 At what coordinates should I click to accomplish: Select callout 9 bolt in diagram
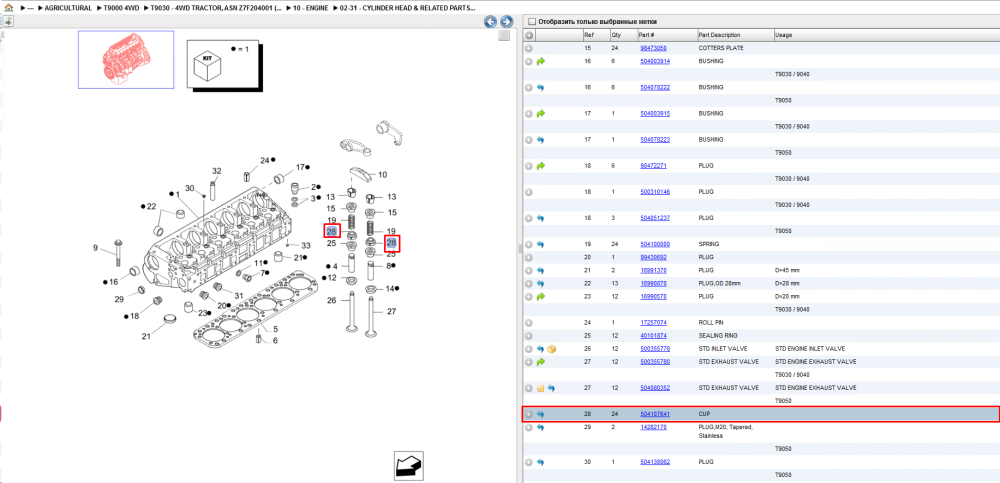(96, 248)
